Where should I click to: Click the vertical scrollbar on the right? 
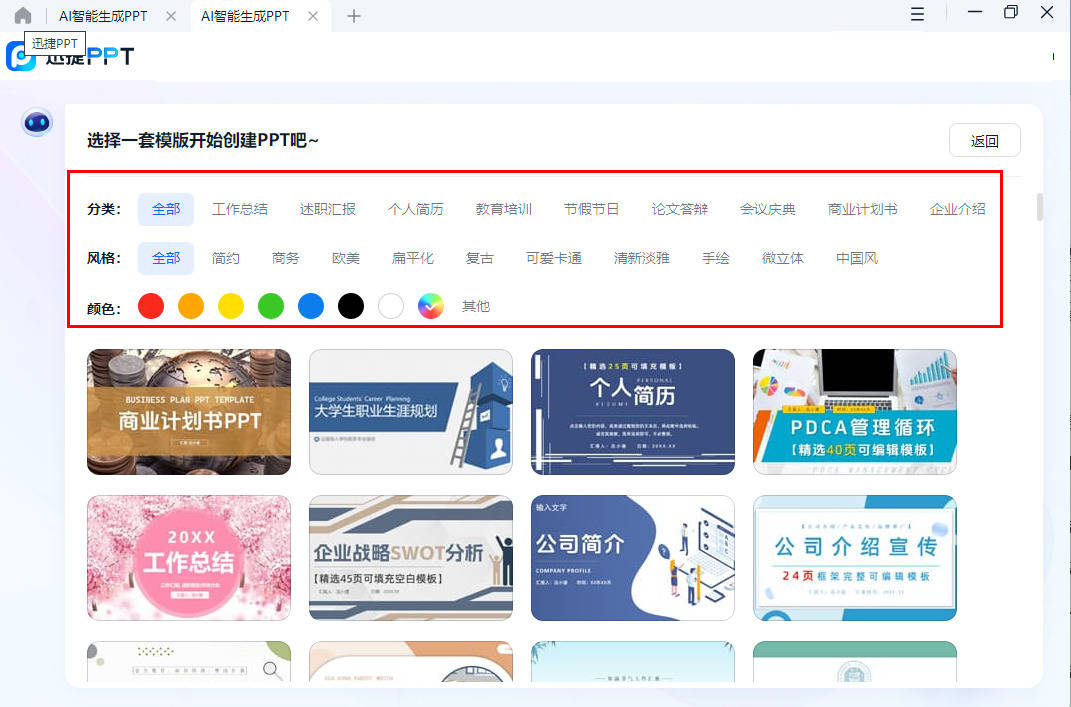coord(1040,206)
